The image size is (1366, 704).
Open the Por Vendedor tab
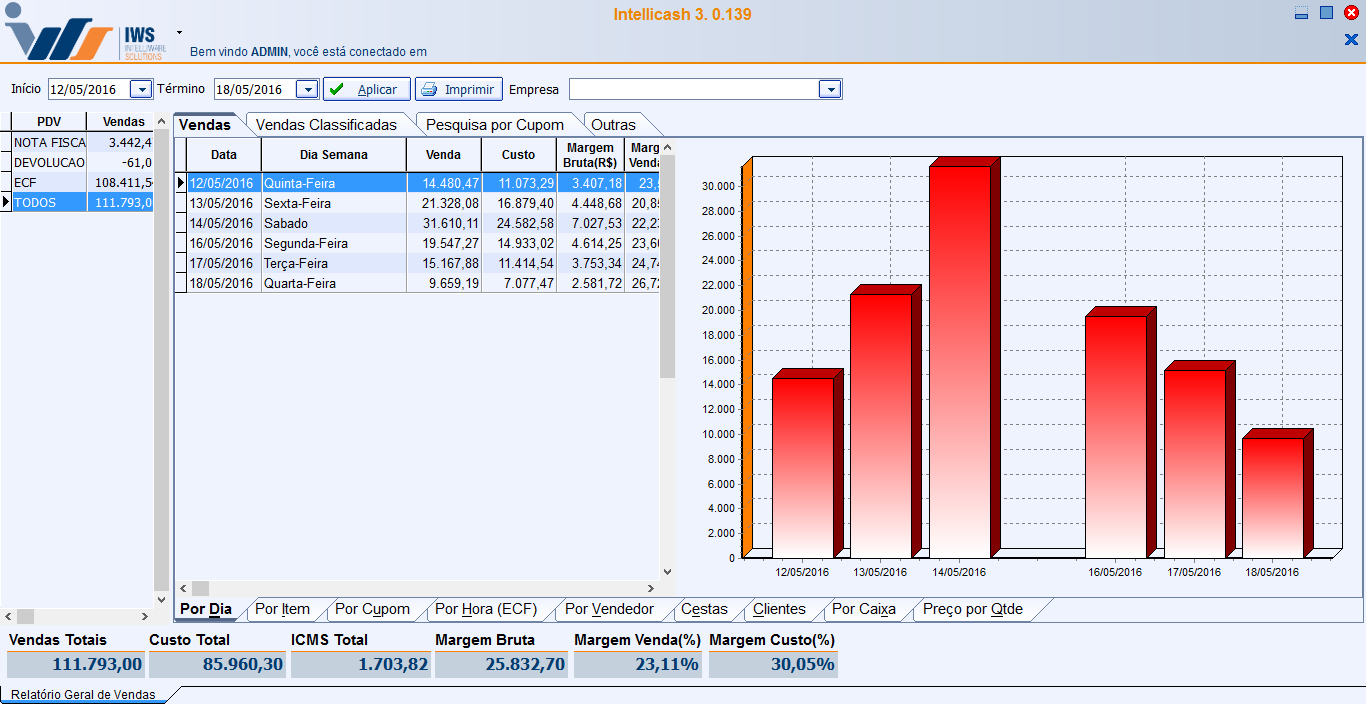click(x=610, y=609)
